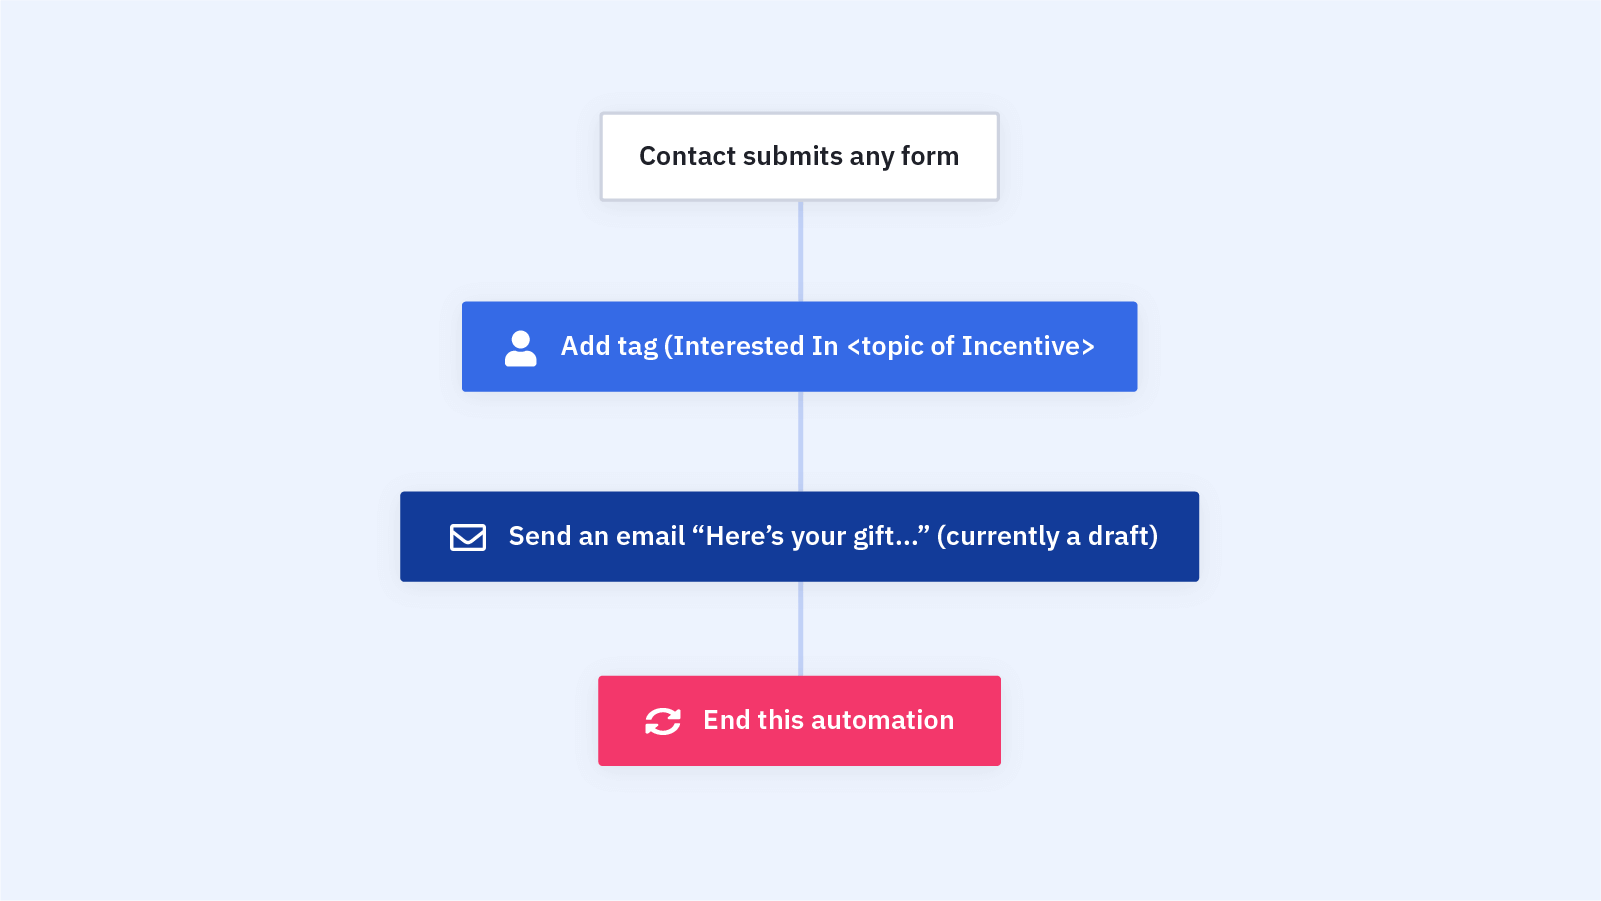The width and height of the screenshot is (1601, 901).
Task: Click connector line between Add tag and Send email
Action: [x=800, y=441]
